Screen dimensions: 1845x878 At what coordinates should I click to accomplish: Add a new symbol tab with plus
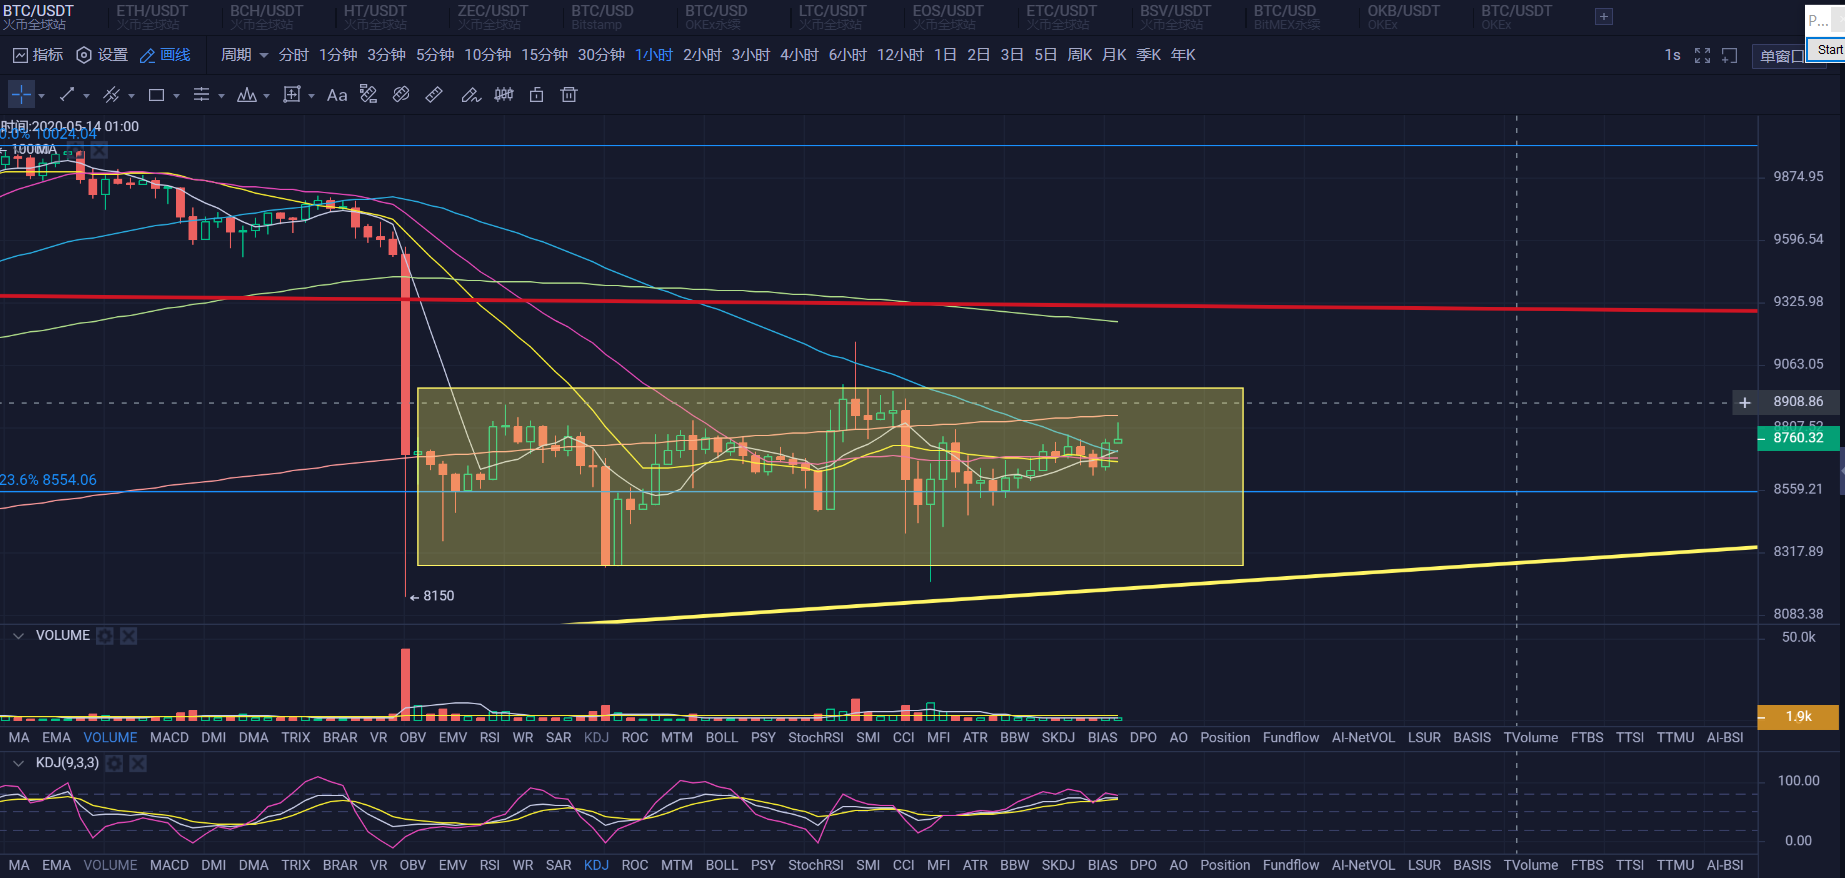(x=1604, y=17)
